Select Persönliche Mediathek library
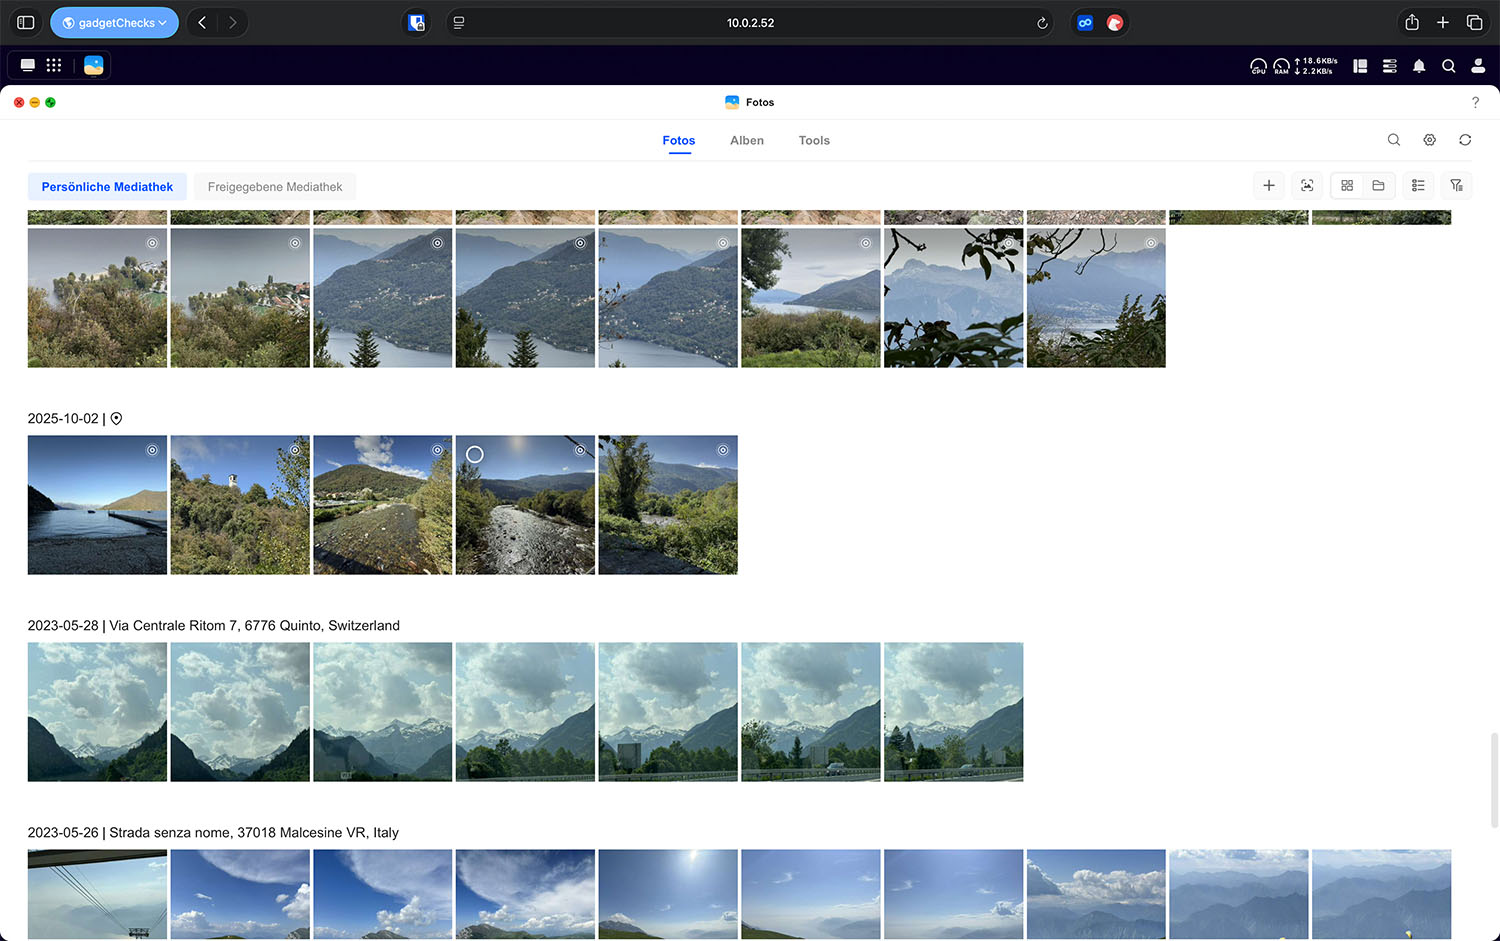This screenshot has height=941, width=1500. point(107,187)
